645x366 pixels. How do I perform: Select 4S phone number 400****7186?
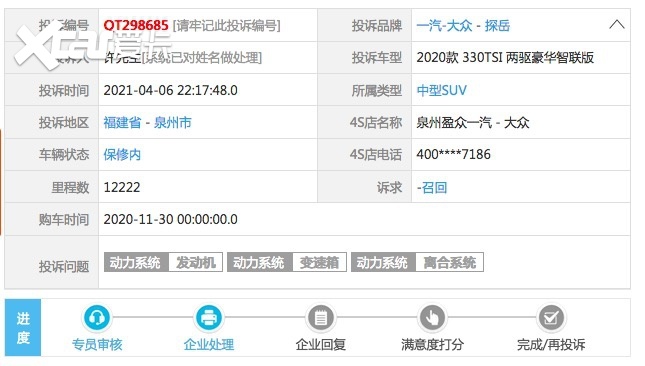453,155
